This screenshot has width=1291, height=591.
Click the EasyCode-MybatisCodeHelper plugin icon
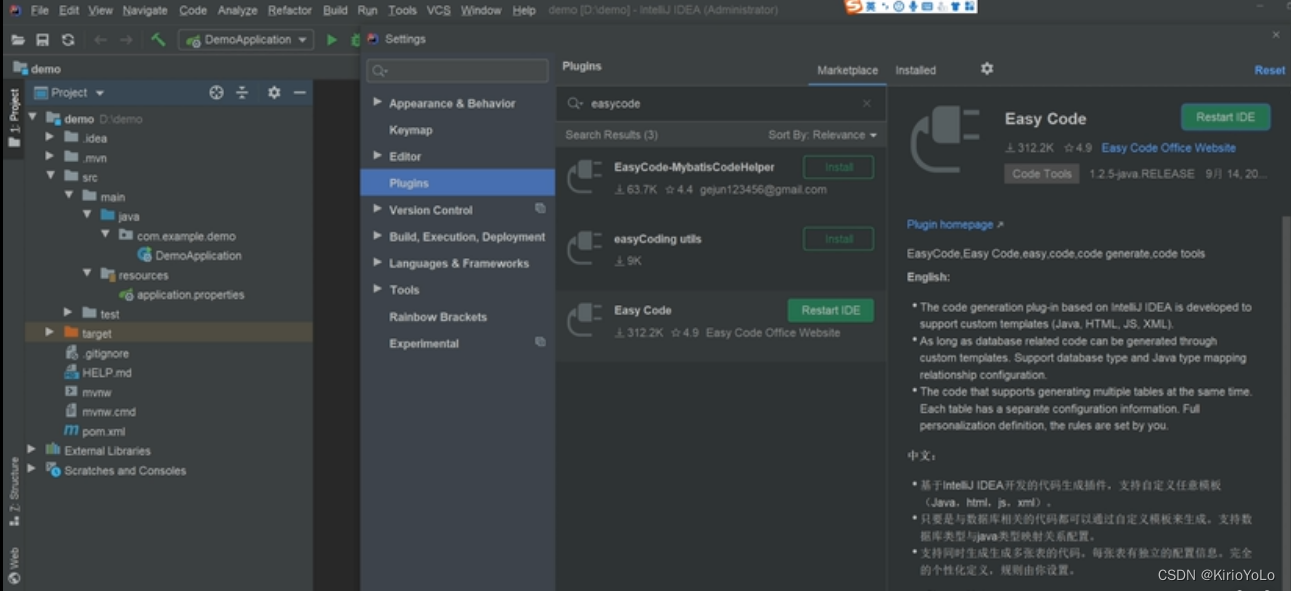coord(585,176)
